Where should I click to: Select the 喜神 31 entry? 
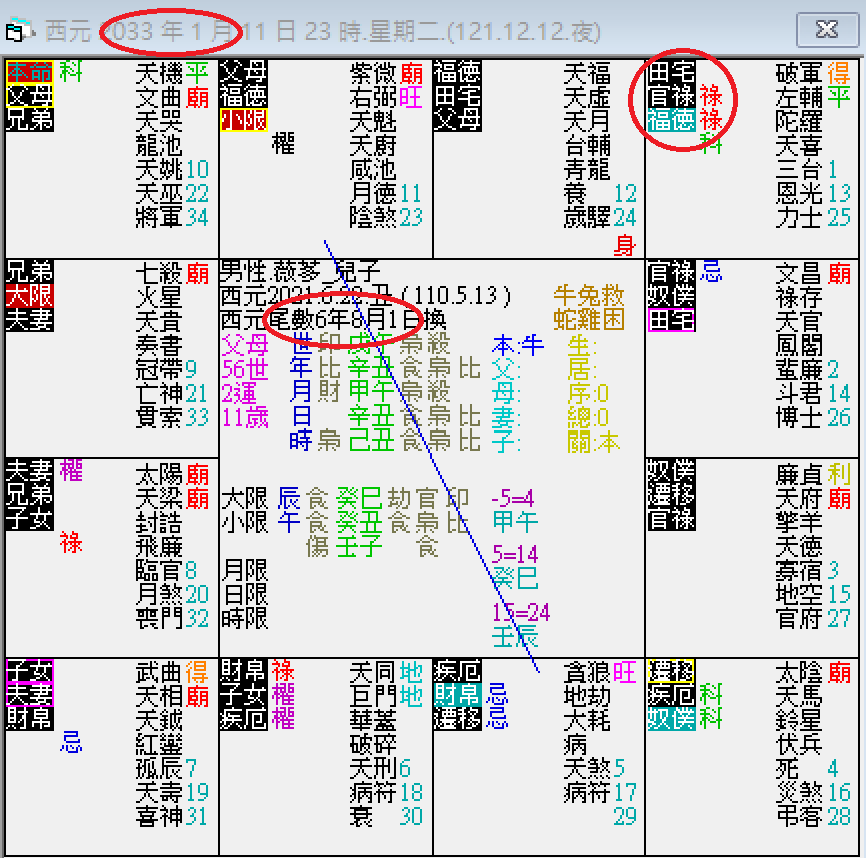click(172, 816)
